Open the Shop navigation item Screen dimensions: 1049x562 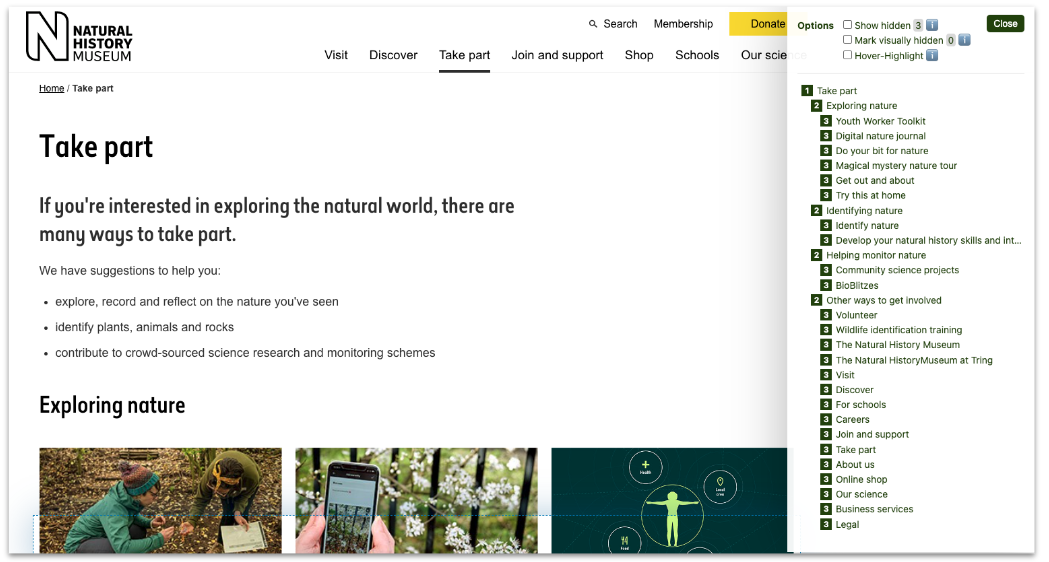639,55
